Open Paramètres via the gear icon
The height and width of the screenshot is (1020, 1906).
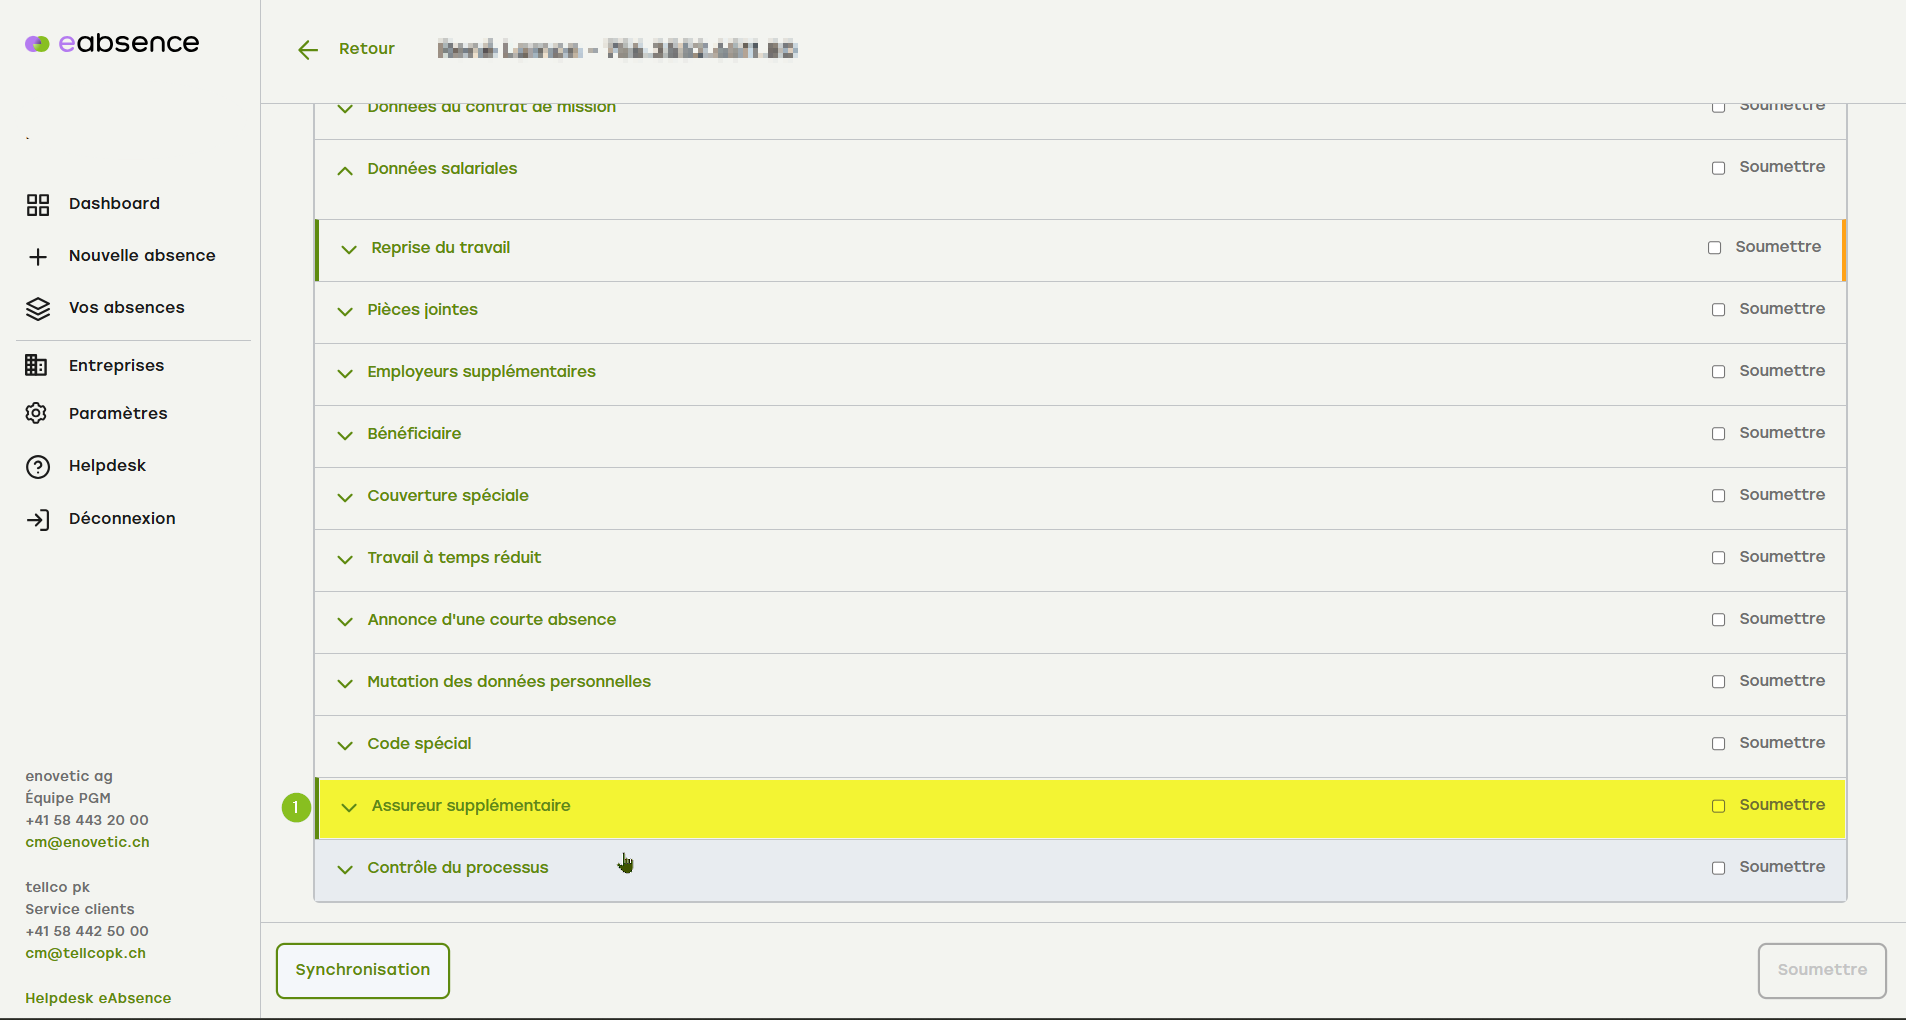click(x=36, y=414)
